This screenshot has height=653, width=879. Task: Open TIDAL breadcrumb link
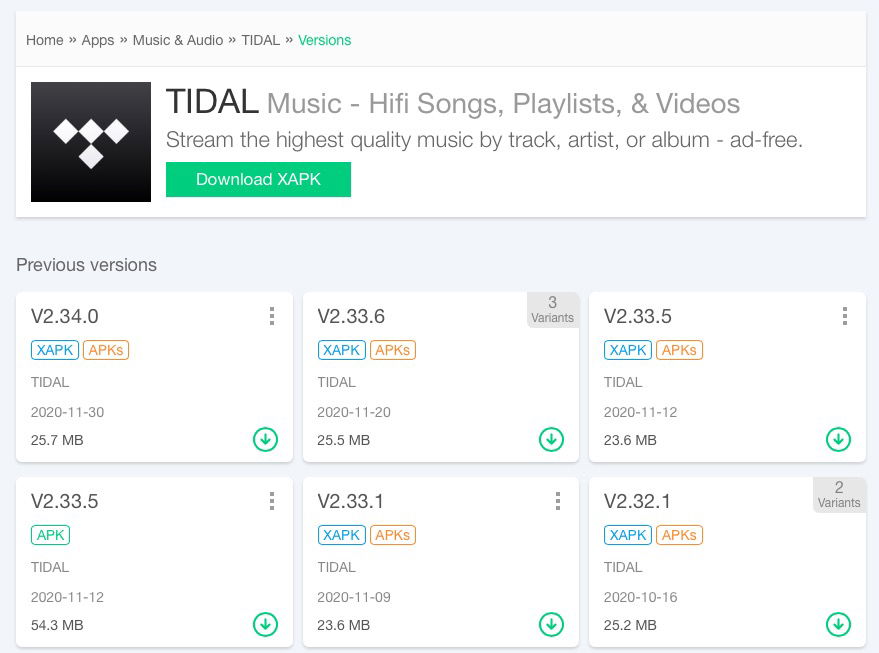coord(261,40)
